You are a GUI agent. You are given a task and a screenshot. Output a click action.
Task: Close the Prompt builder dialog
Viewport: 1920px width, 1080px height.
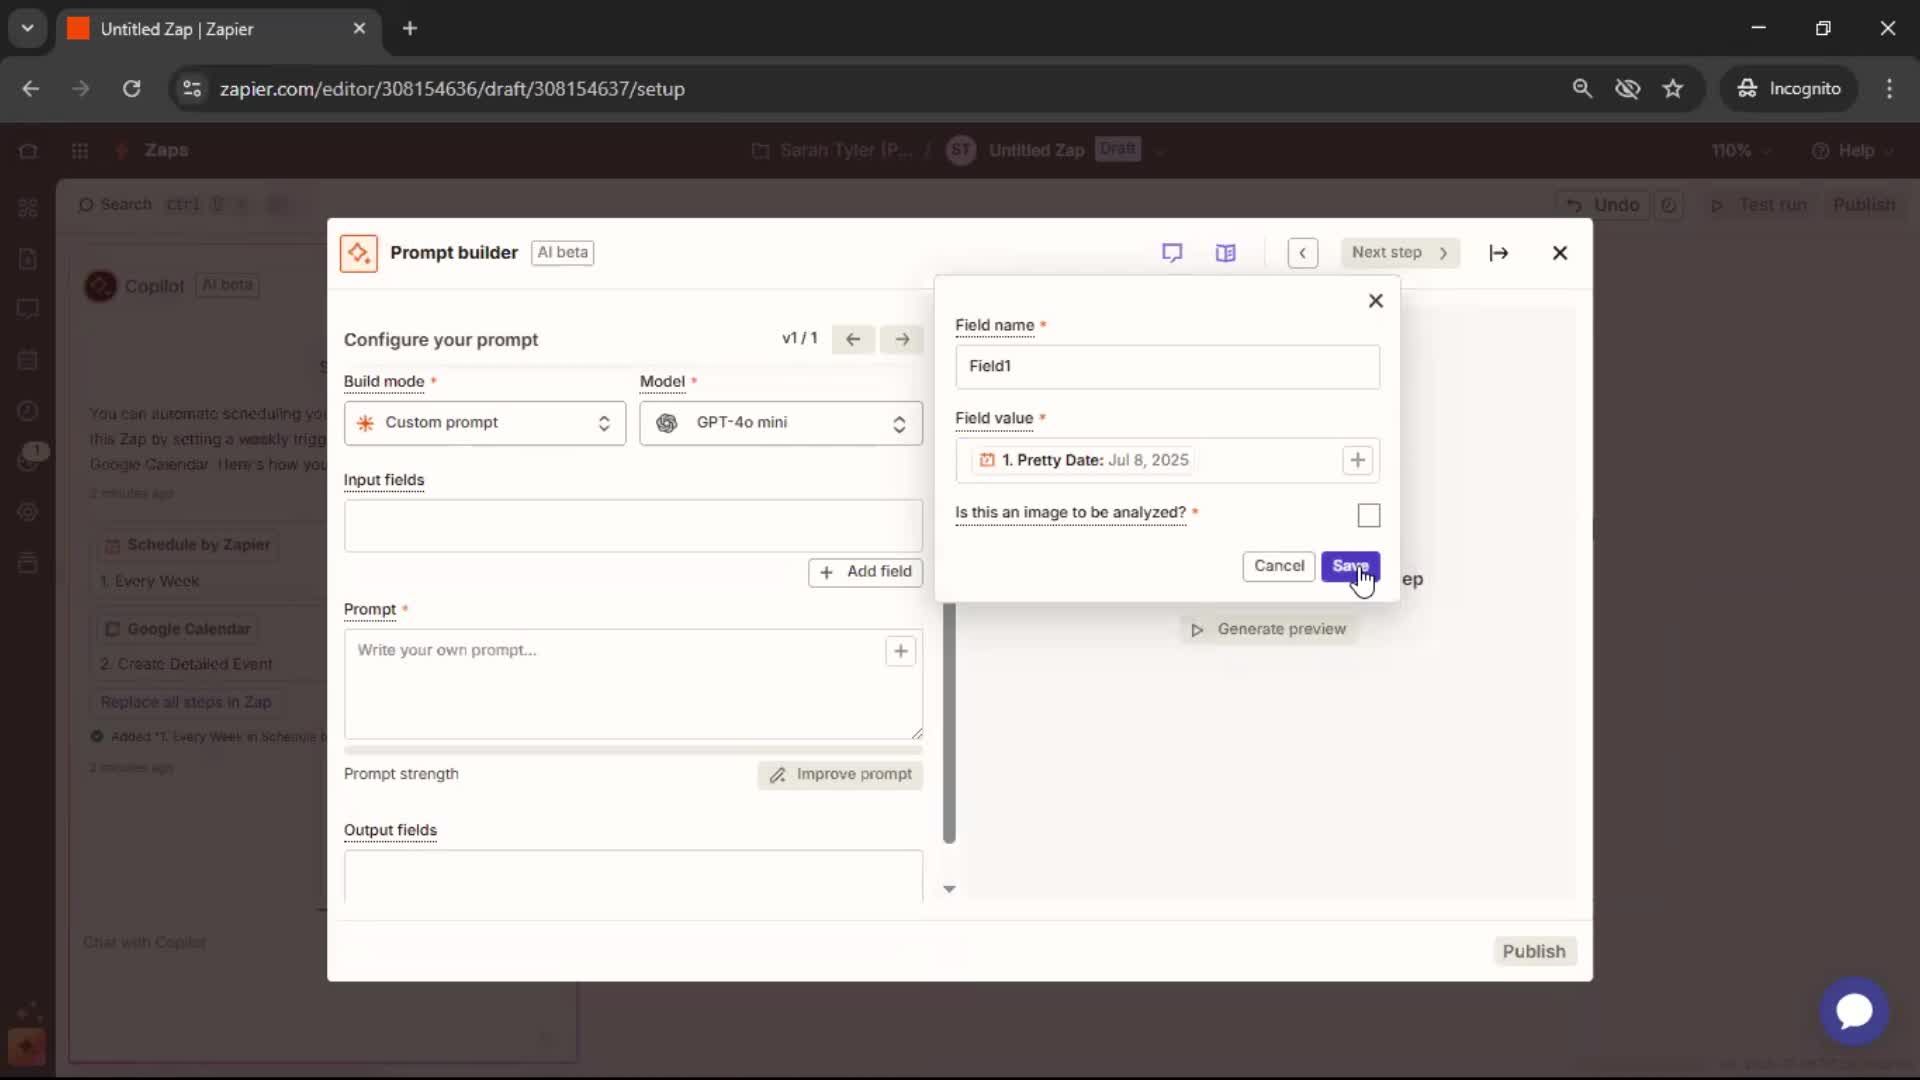1560,253
